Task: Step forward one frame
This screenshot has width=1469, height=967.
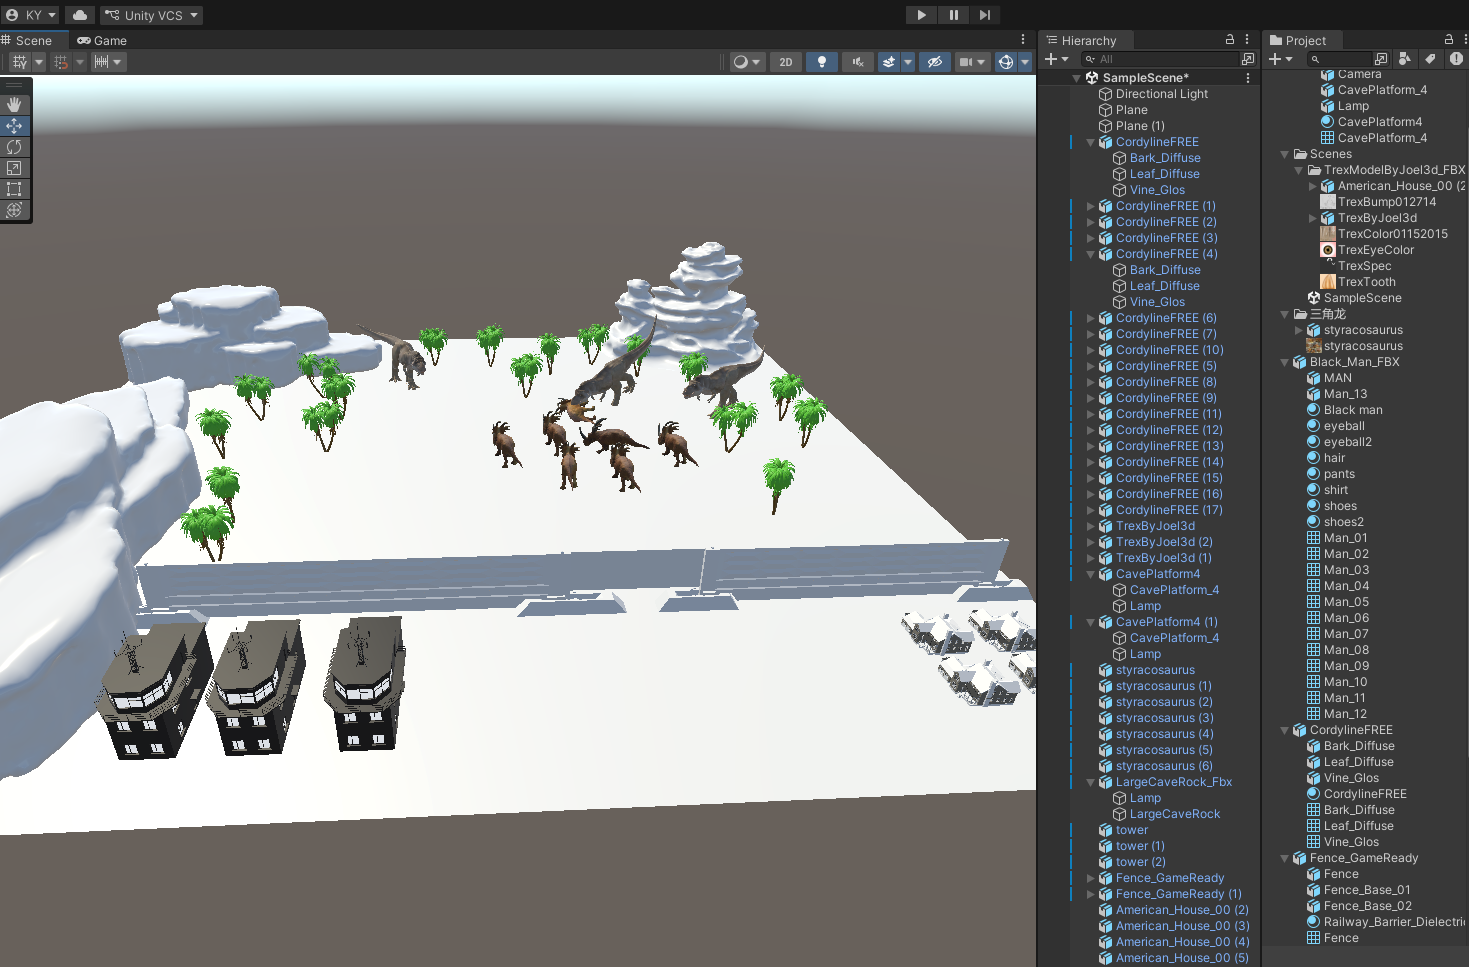Action: pyautogui.click(x=985, y=15)
